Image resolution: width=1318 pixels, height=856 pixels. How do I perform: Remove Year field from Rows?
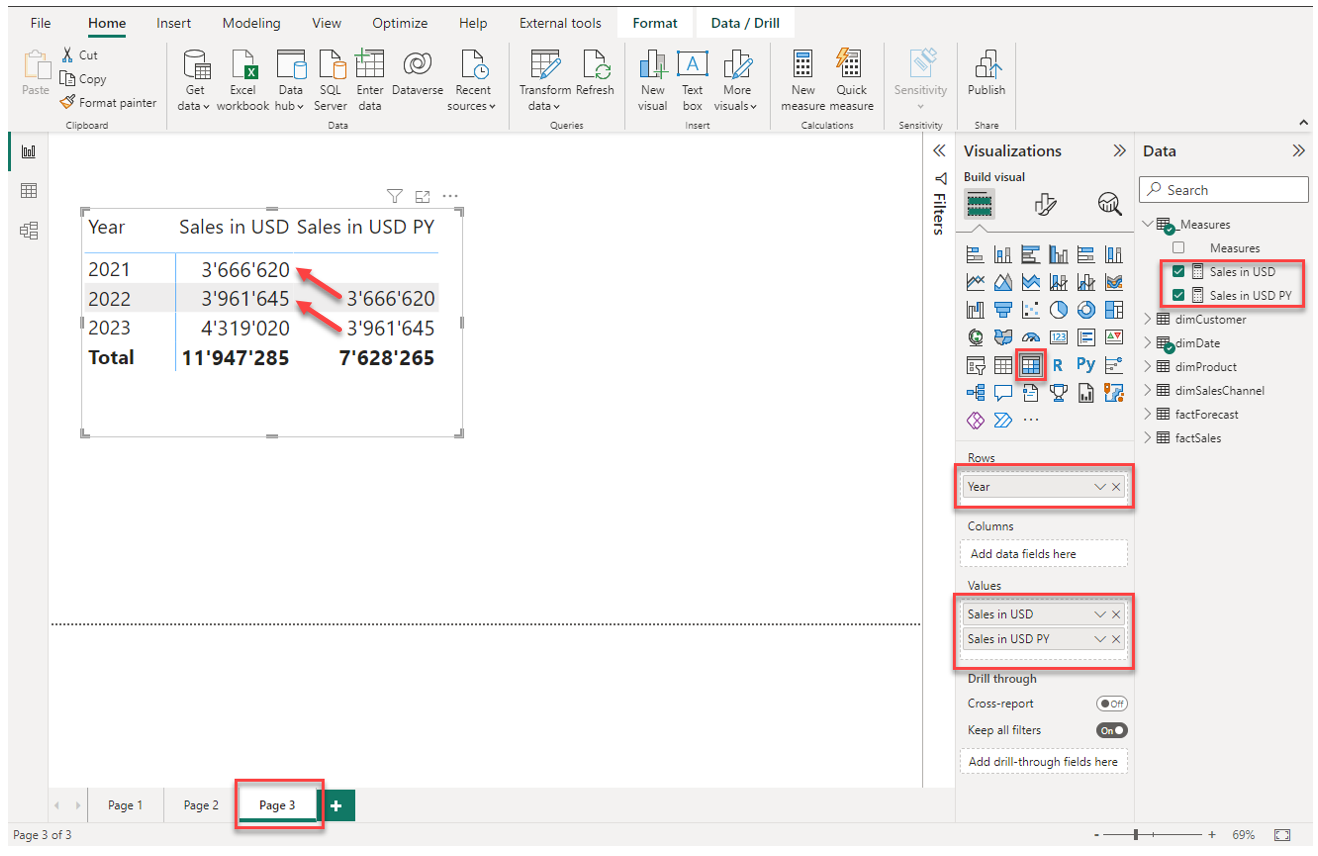[1116, 487]
